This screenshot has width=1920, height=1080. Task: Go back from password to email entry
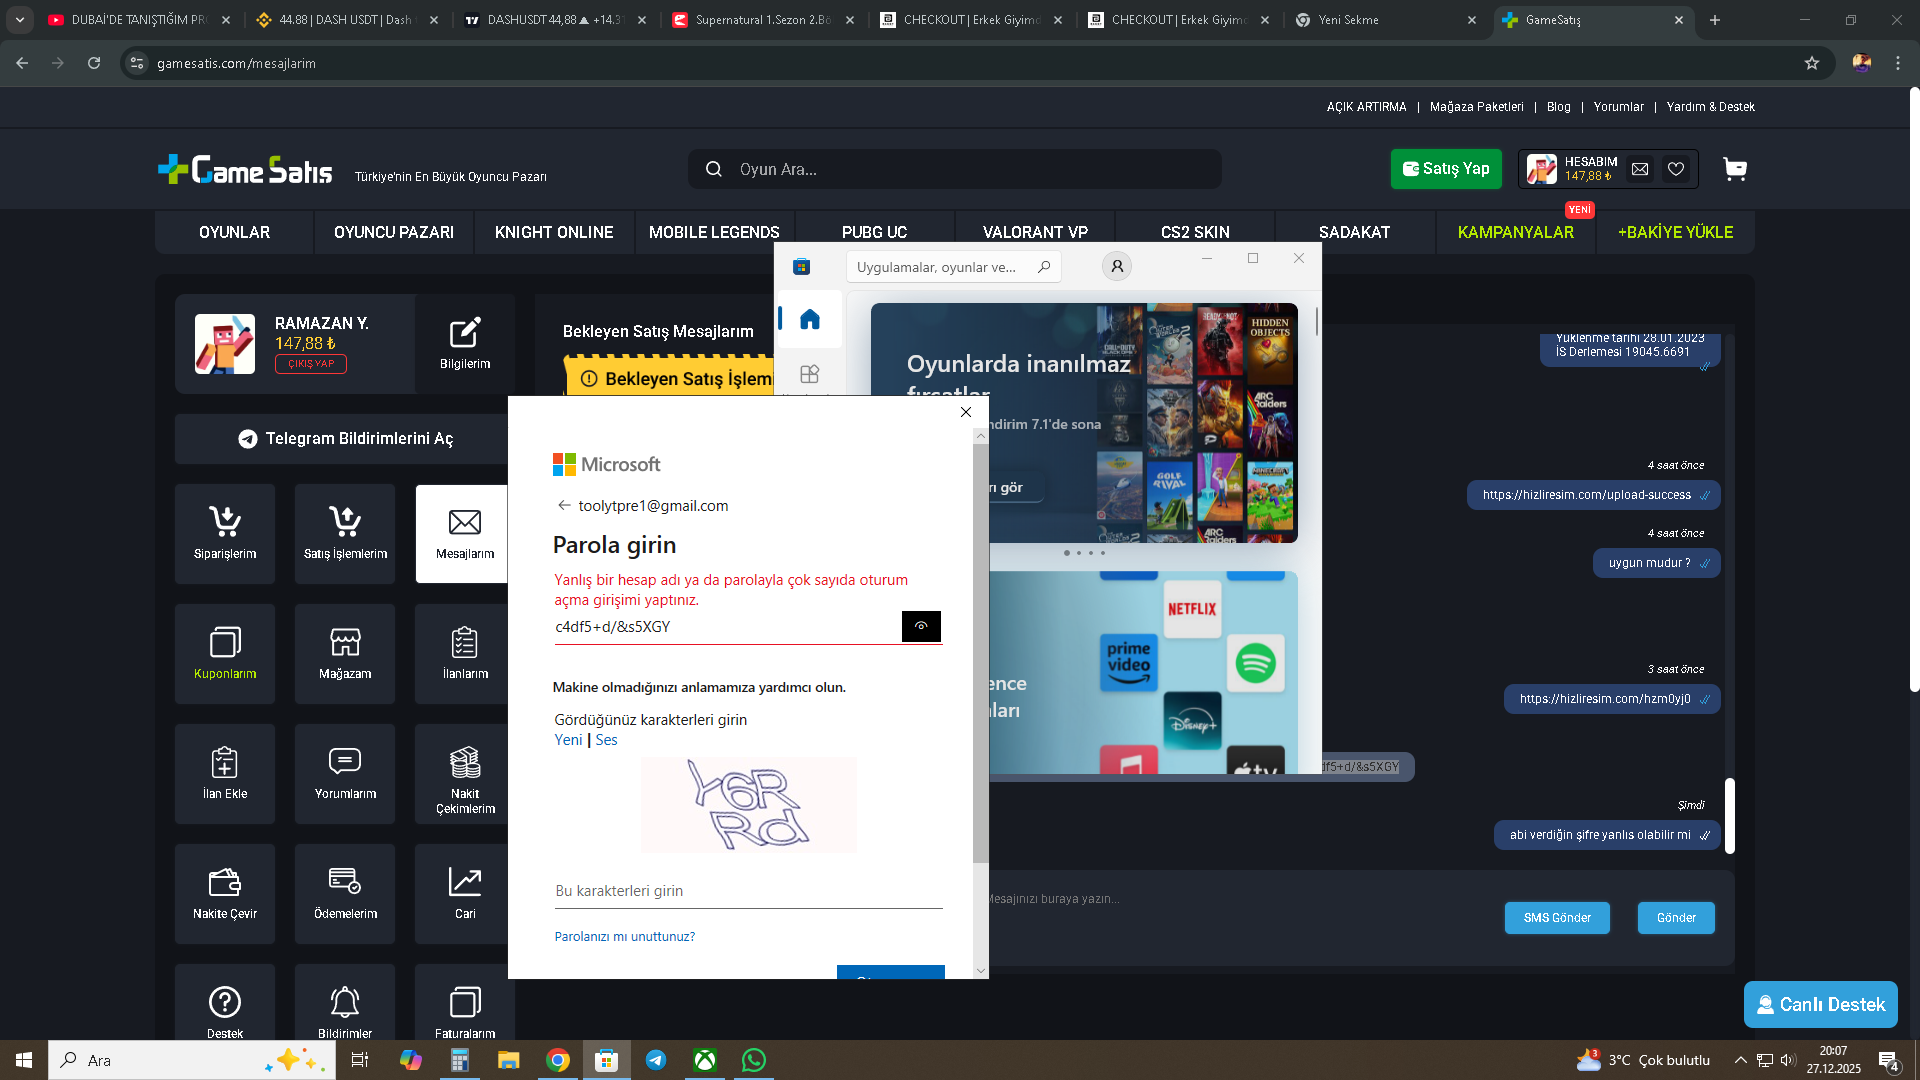click(564, 506)
